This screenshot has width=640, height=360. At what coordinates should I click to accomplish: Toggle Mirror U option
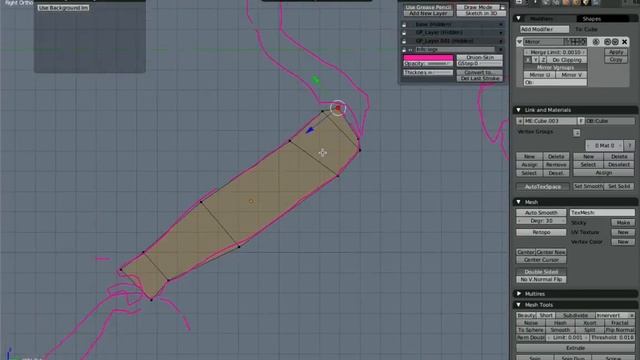tap(539, 75)
